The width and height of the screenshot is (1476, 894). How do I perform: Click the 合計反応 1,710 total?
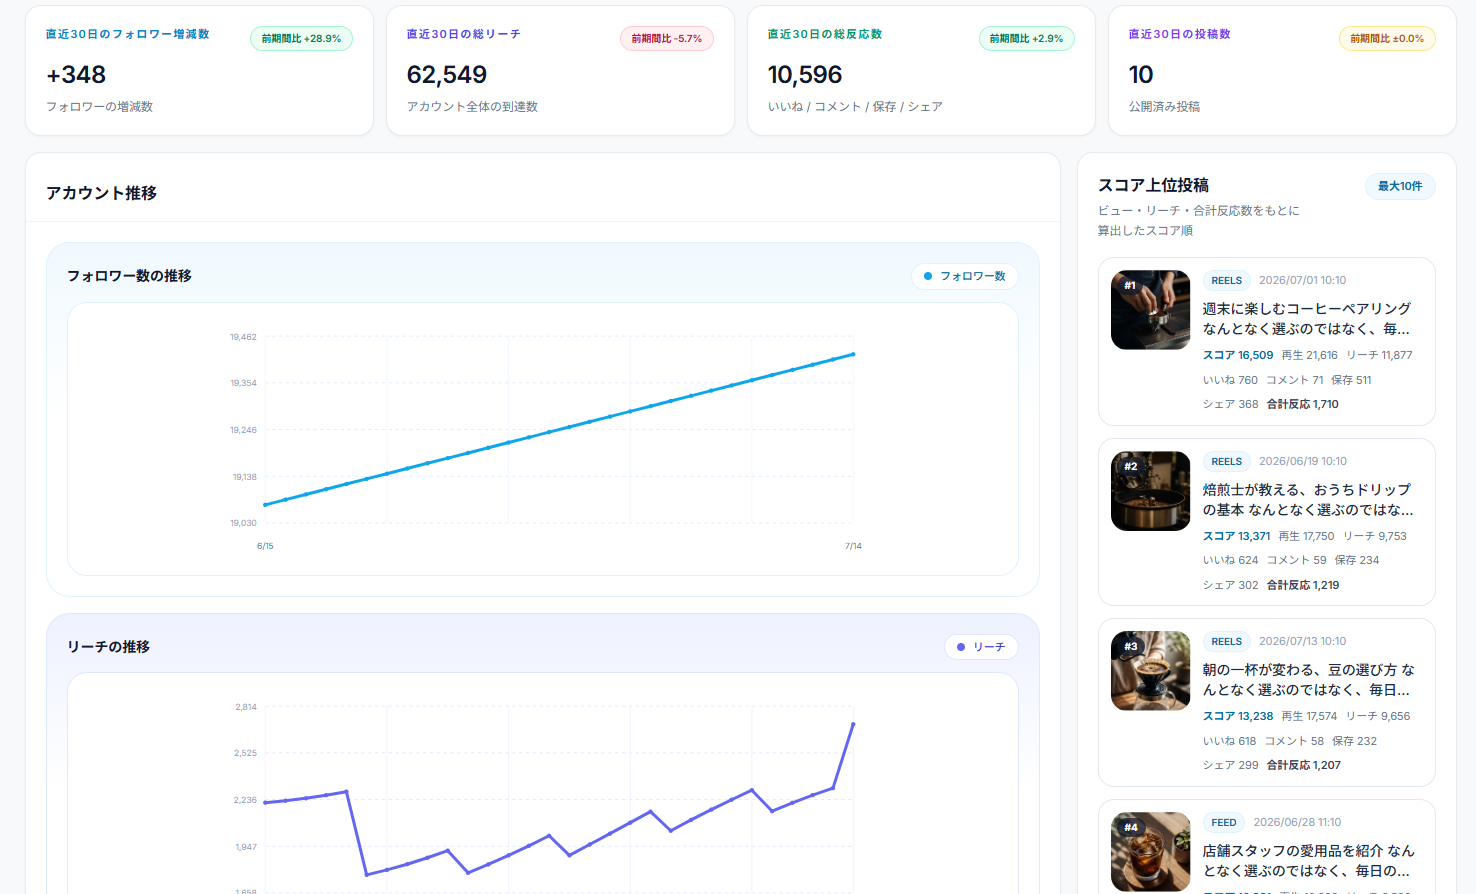[x=1303, y=404]
